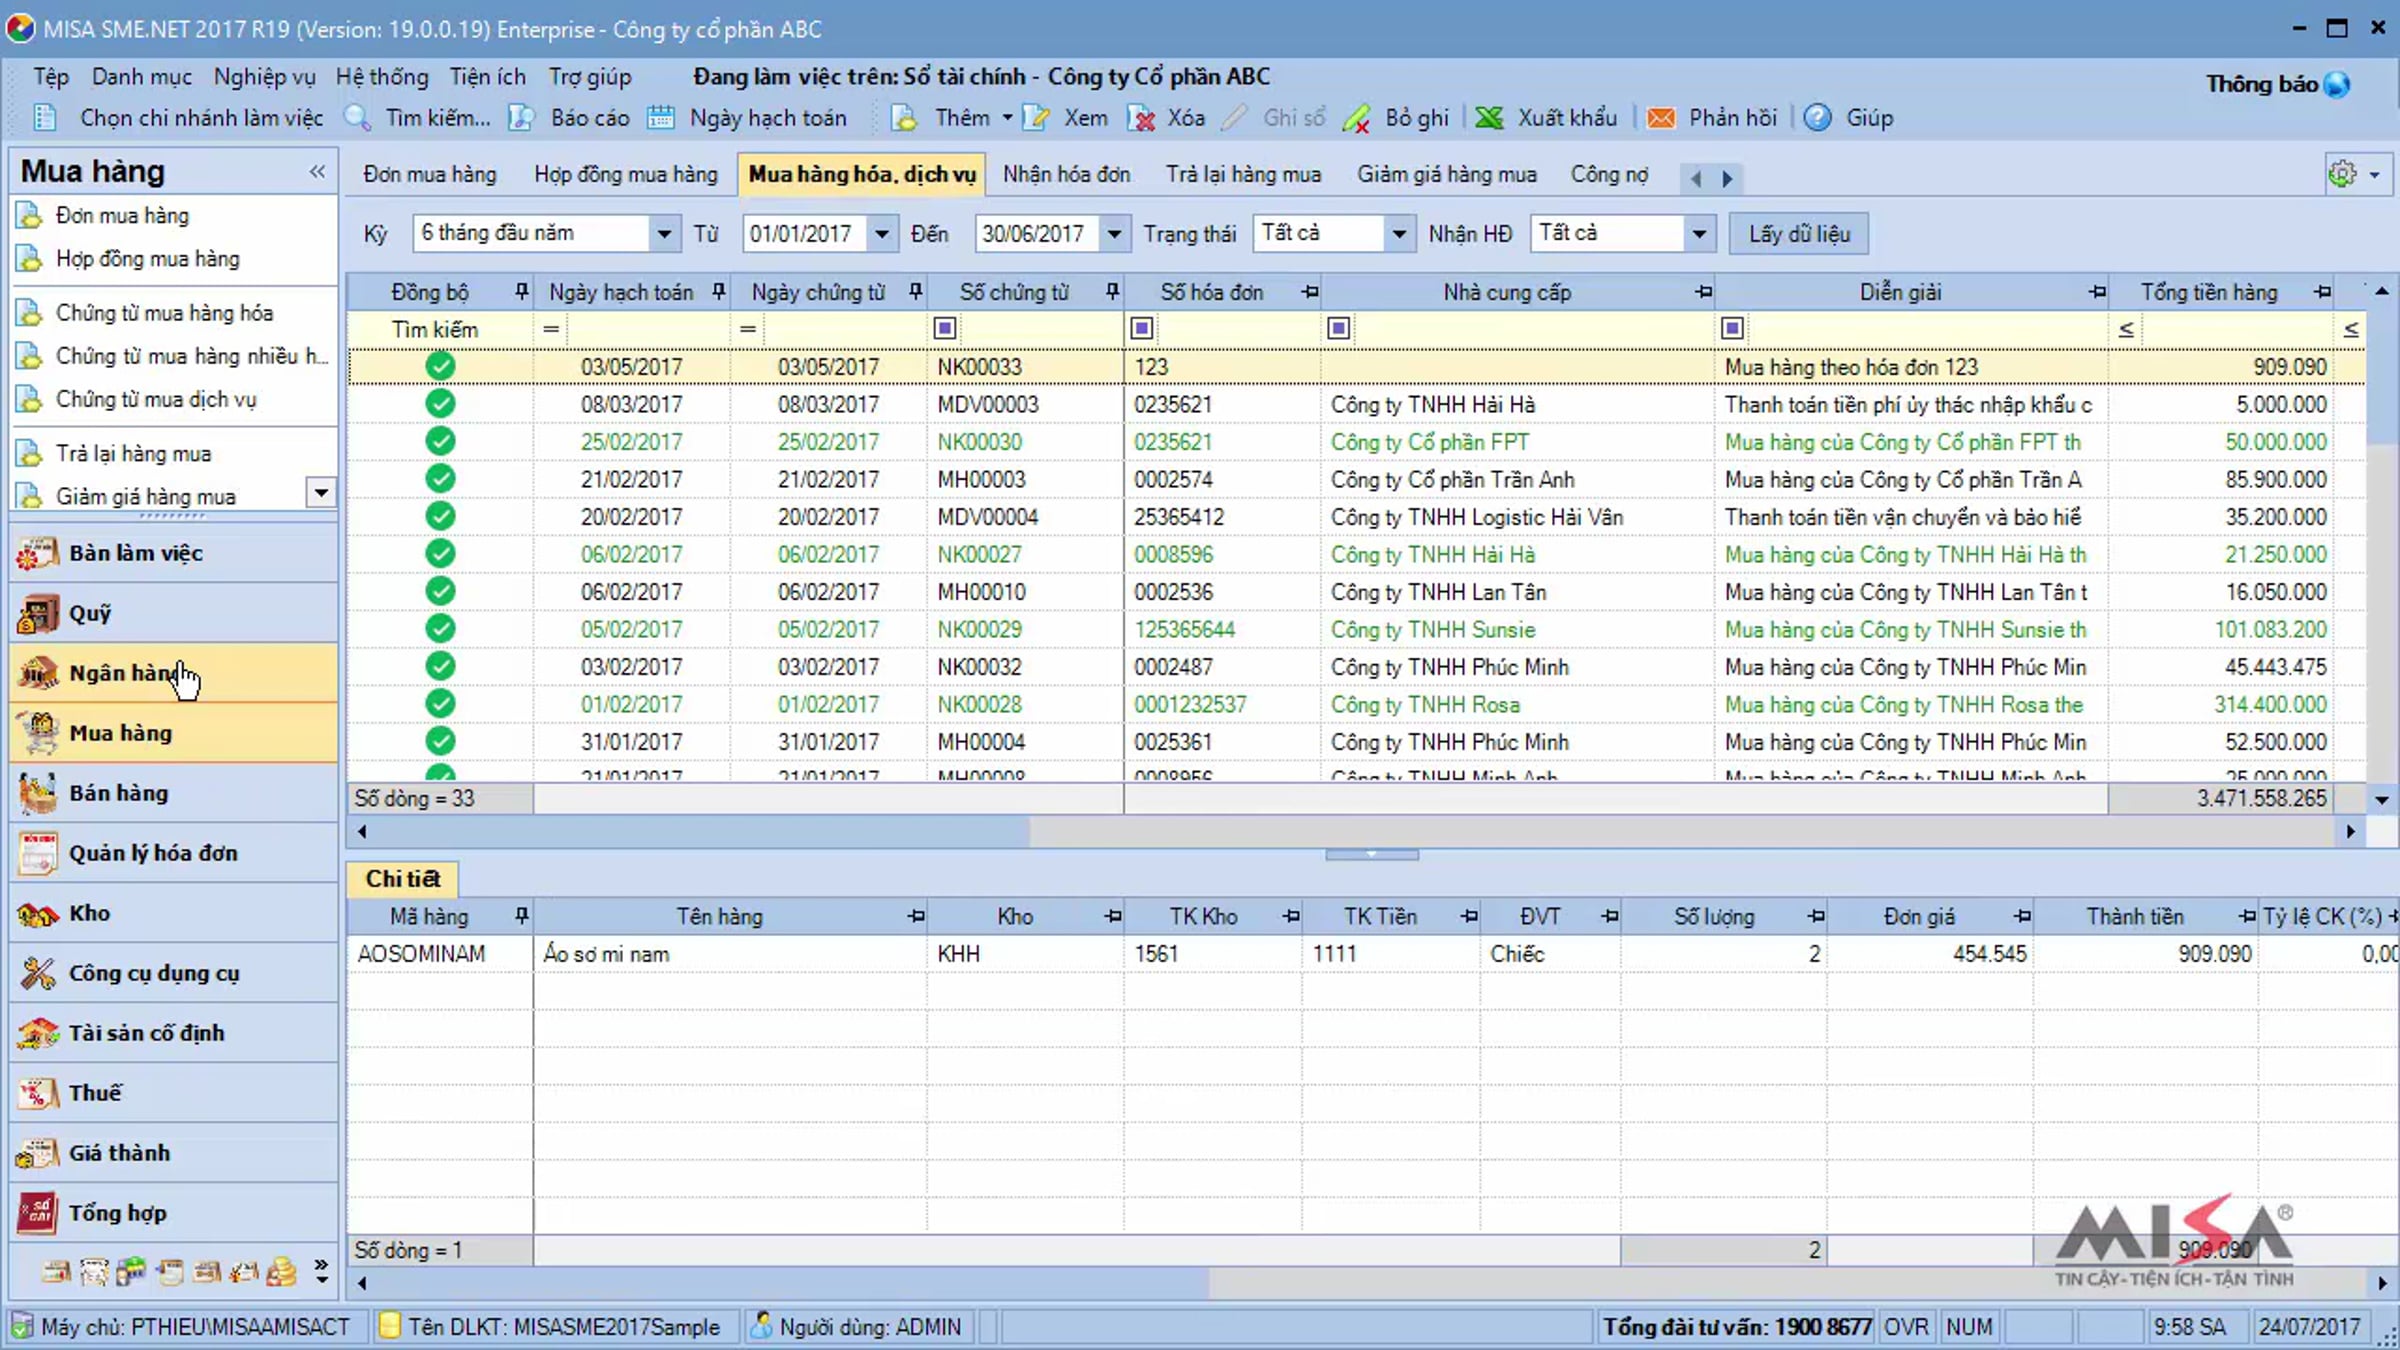Open the Bán hàng module icon
The height and width of the screenshot is (1350, 2400).
37,793
